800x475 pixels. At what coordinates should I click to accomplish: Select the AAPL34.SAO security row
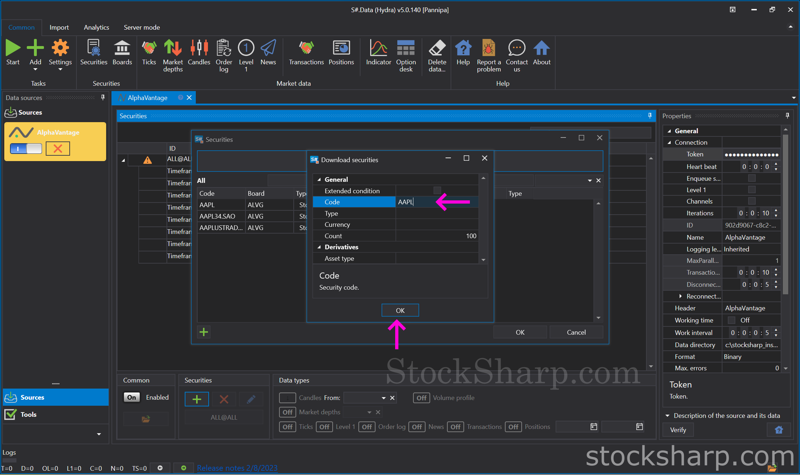tap(218, 216)
